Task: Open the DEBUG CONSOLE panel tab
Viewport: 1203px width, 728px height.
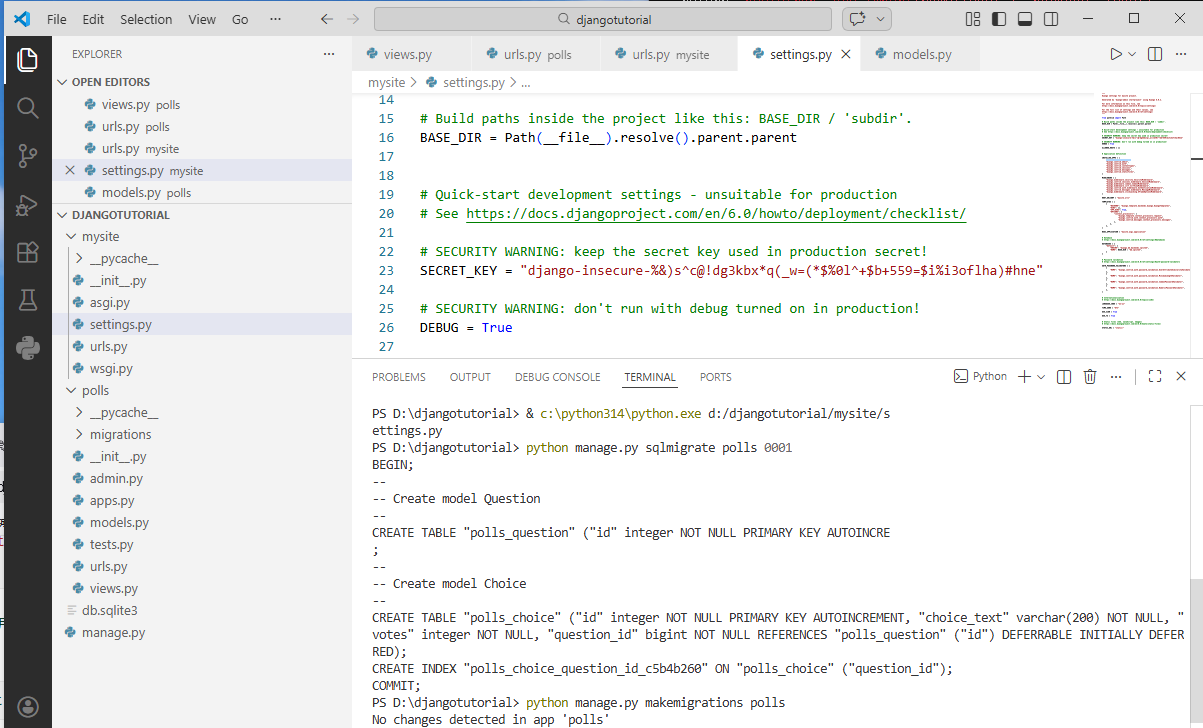Action: pos(558,377)
